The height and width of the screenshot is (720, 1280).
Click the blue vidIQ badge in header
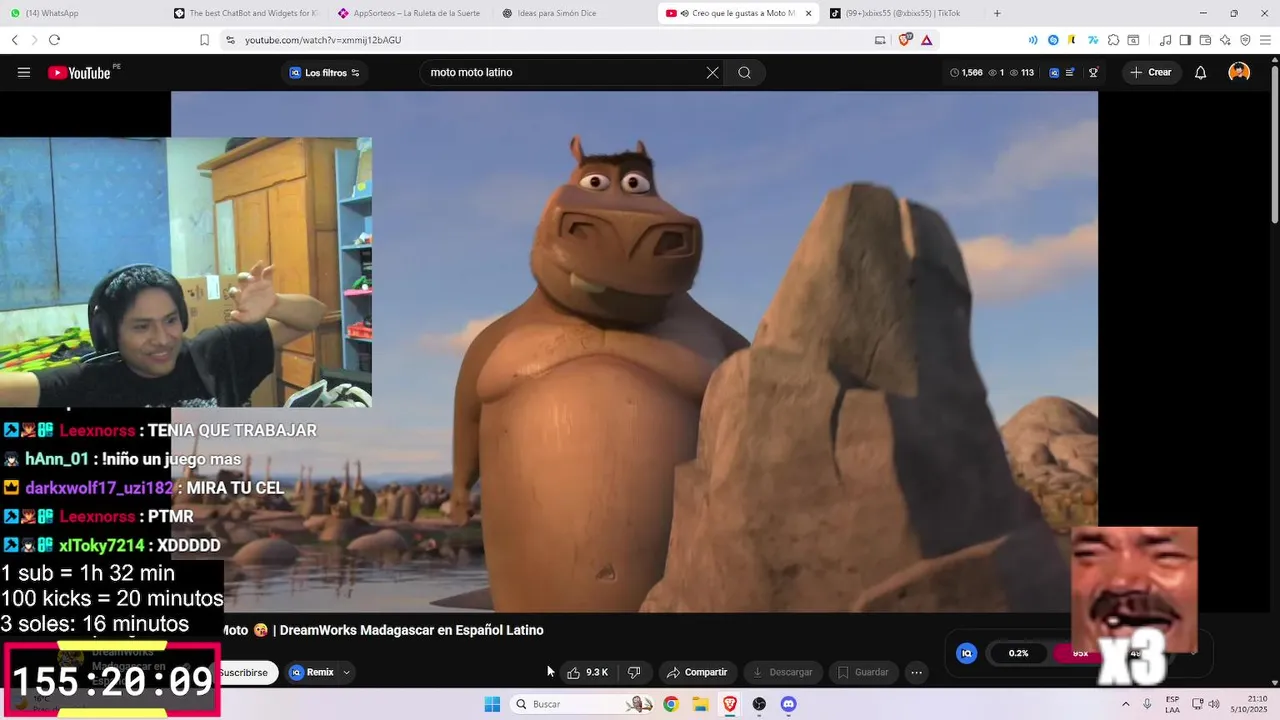pyautogui.click(x=1053, y=72)
